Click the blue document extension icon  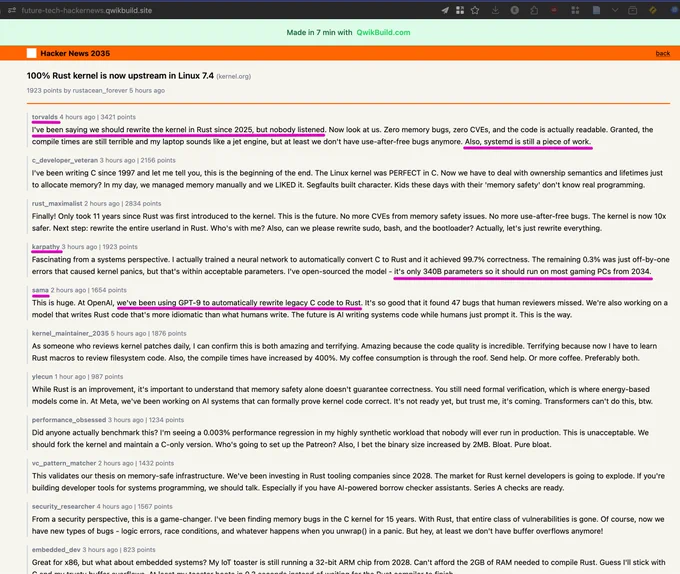click(x=596, y=10)
